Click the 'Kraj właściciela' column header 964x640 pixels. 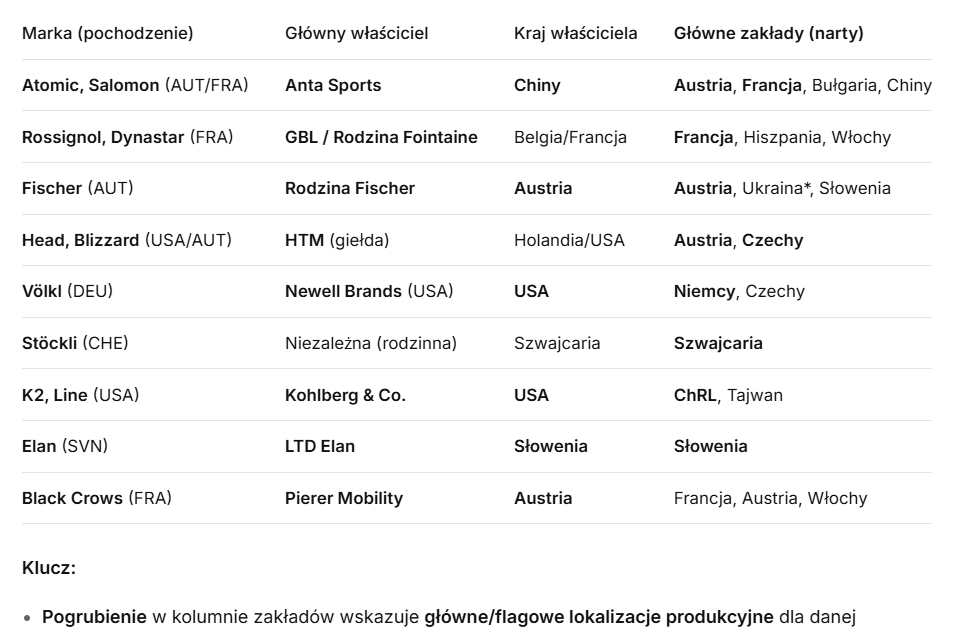pos(575,33)
